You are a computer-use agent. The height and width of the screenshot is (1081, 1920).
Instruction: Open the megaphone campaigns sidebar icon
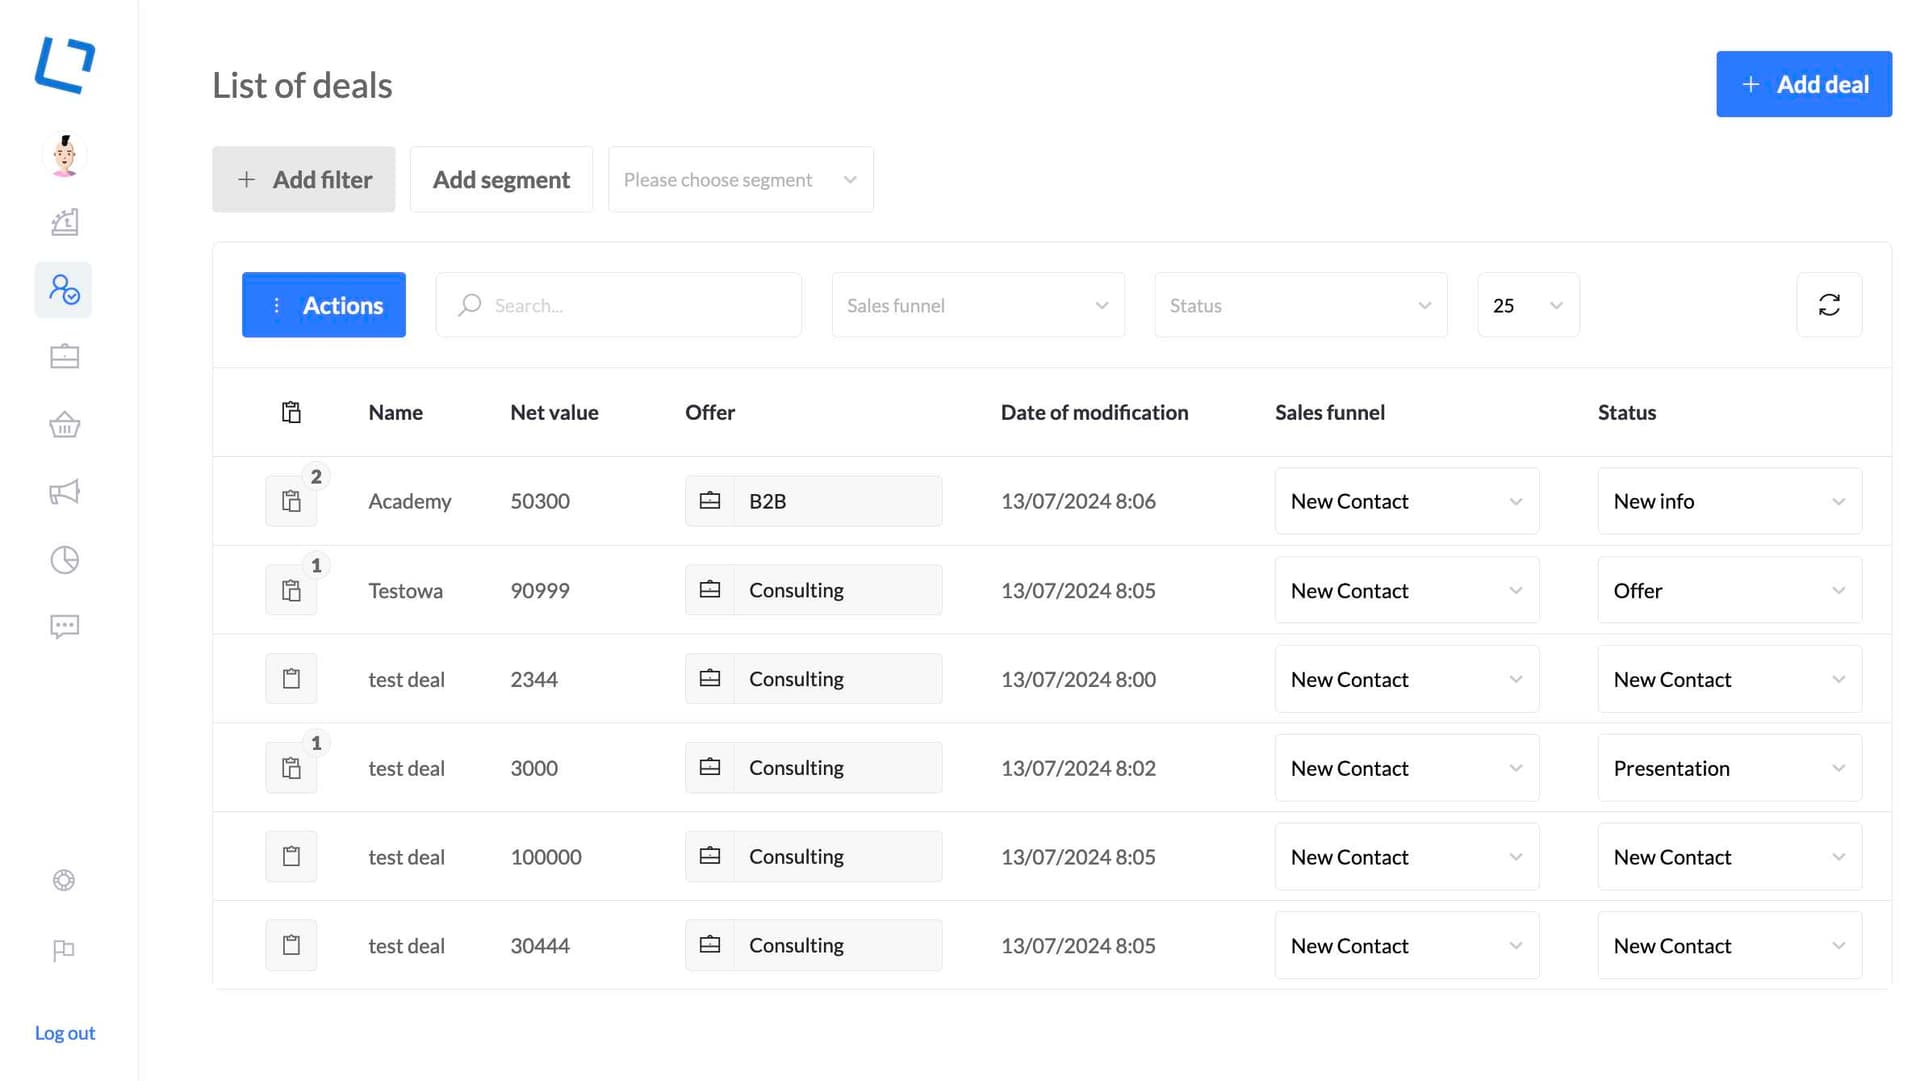[x=64, y=492]
